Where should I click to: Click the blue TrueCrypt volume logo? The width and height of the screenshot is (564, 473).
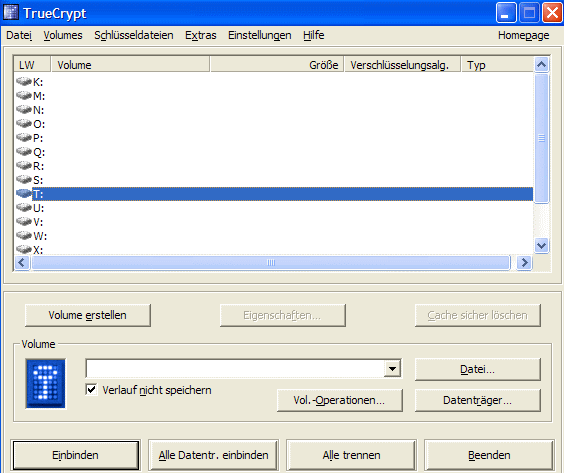45,383
